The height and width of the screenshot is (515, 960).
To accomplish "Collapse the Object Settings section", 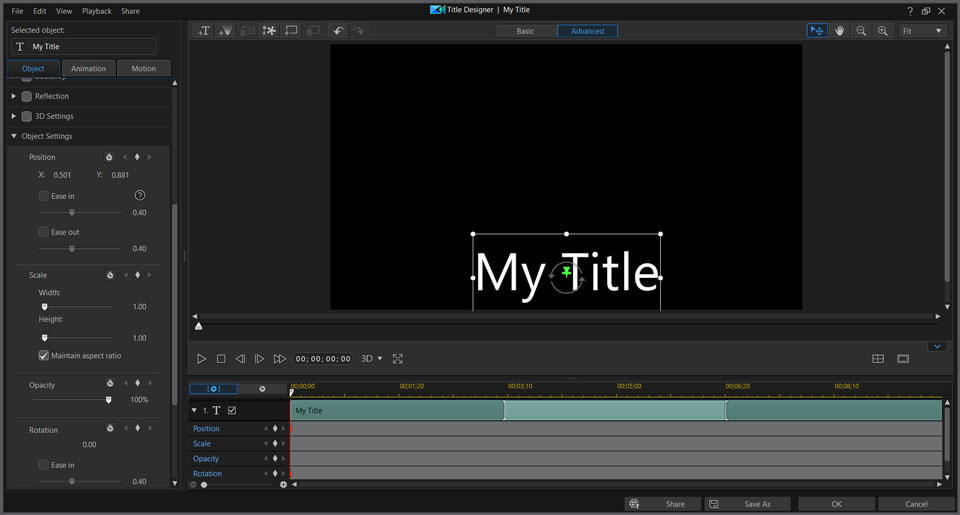I will point(14,136).
